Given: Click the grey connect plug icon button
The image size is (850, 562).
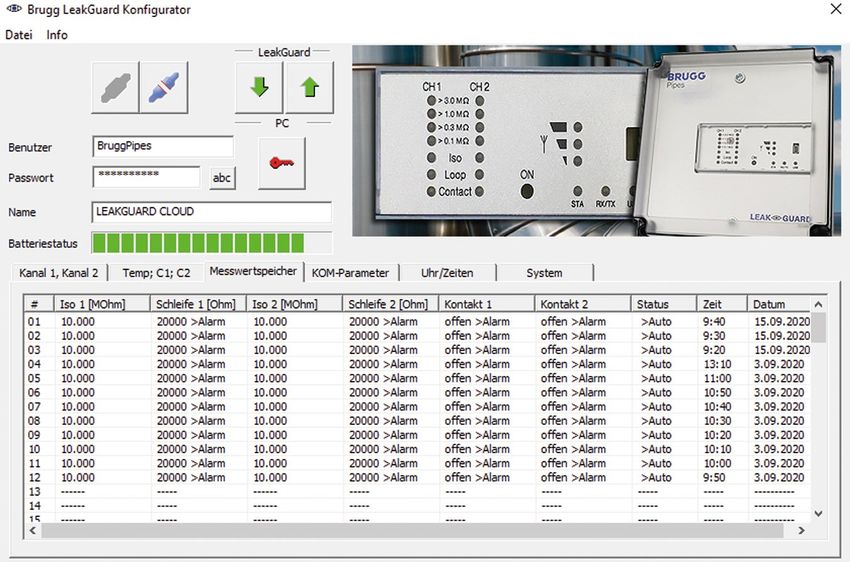Looking at the screenshot, I should 115,87.
